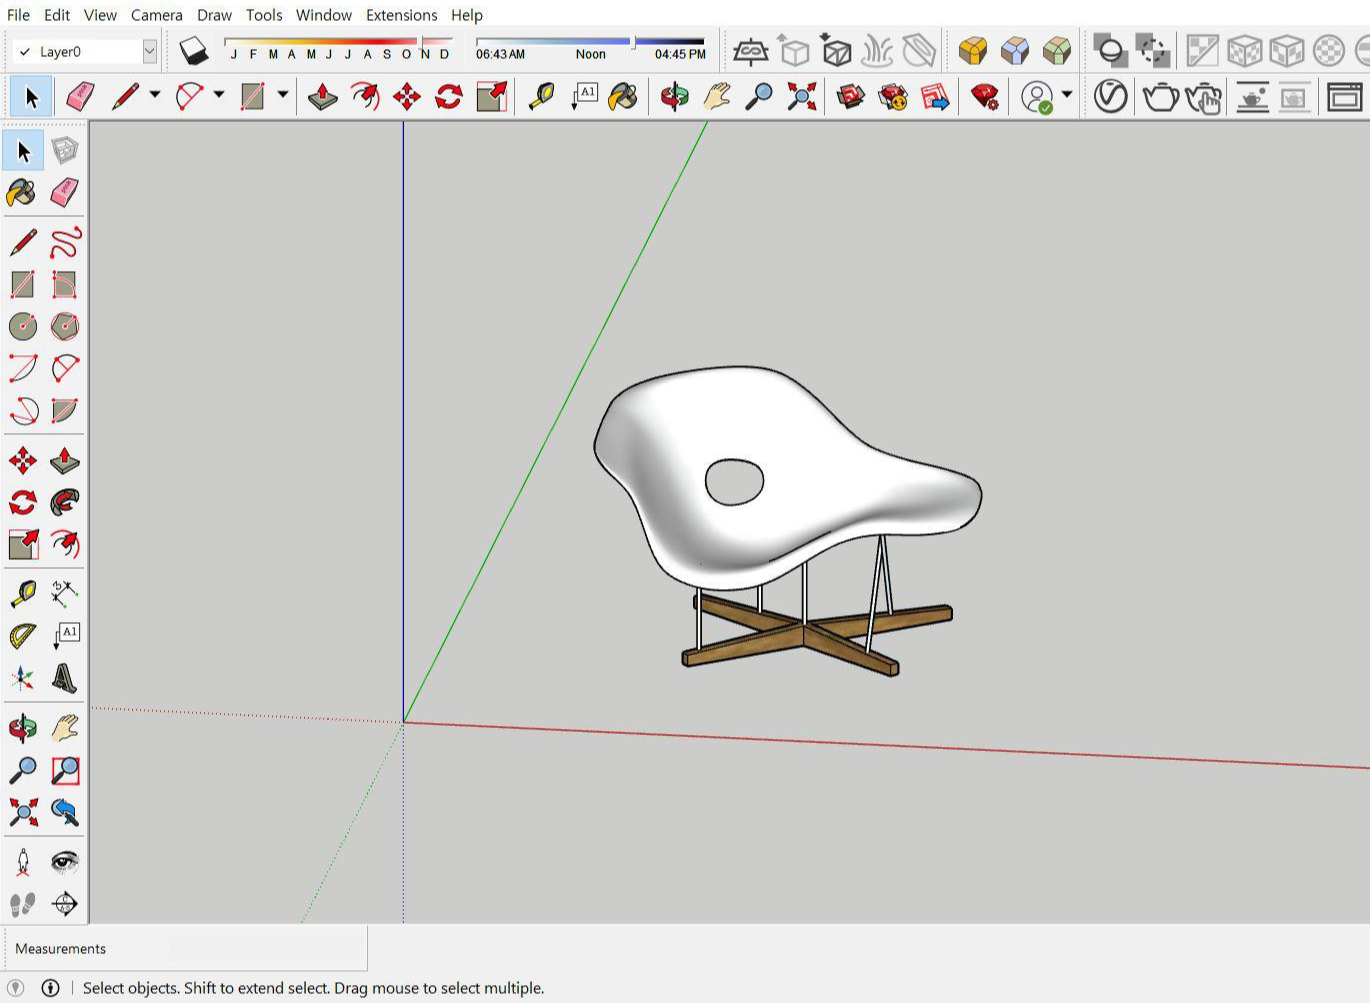This screenshot has width=1370, height=1003.
Task: Click the Pan hand in left palette
Action: coord(65,728)
